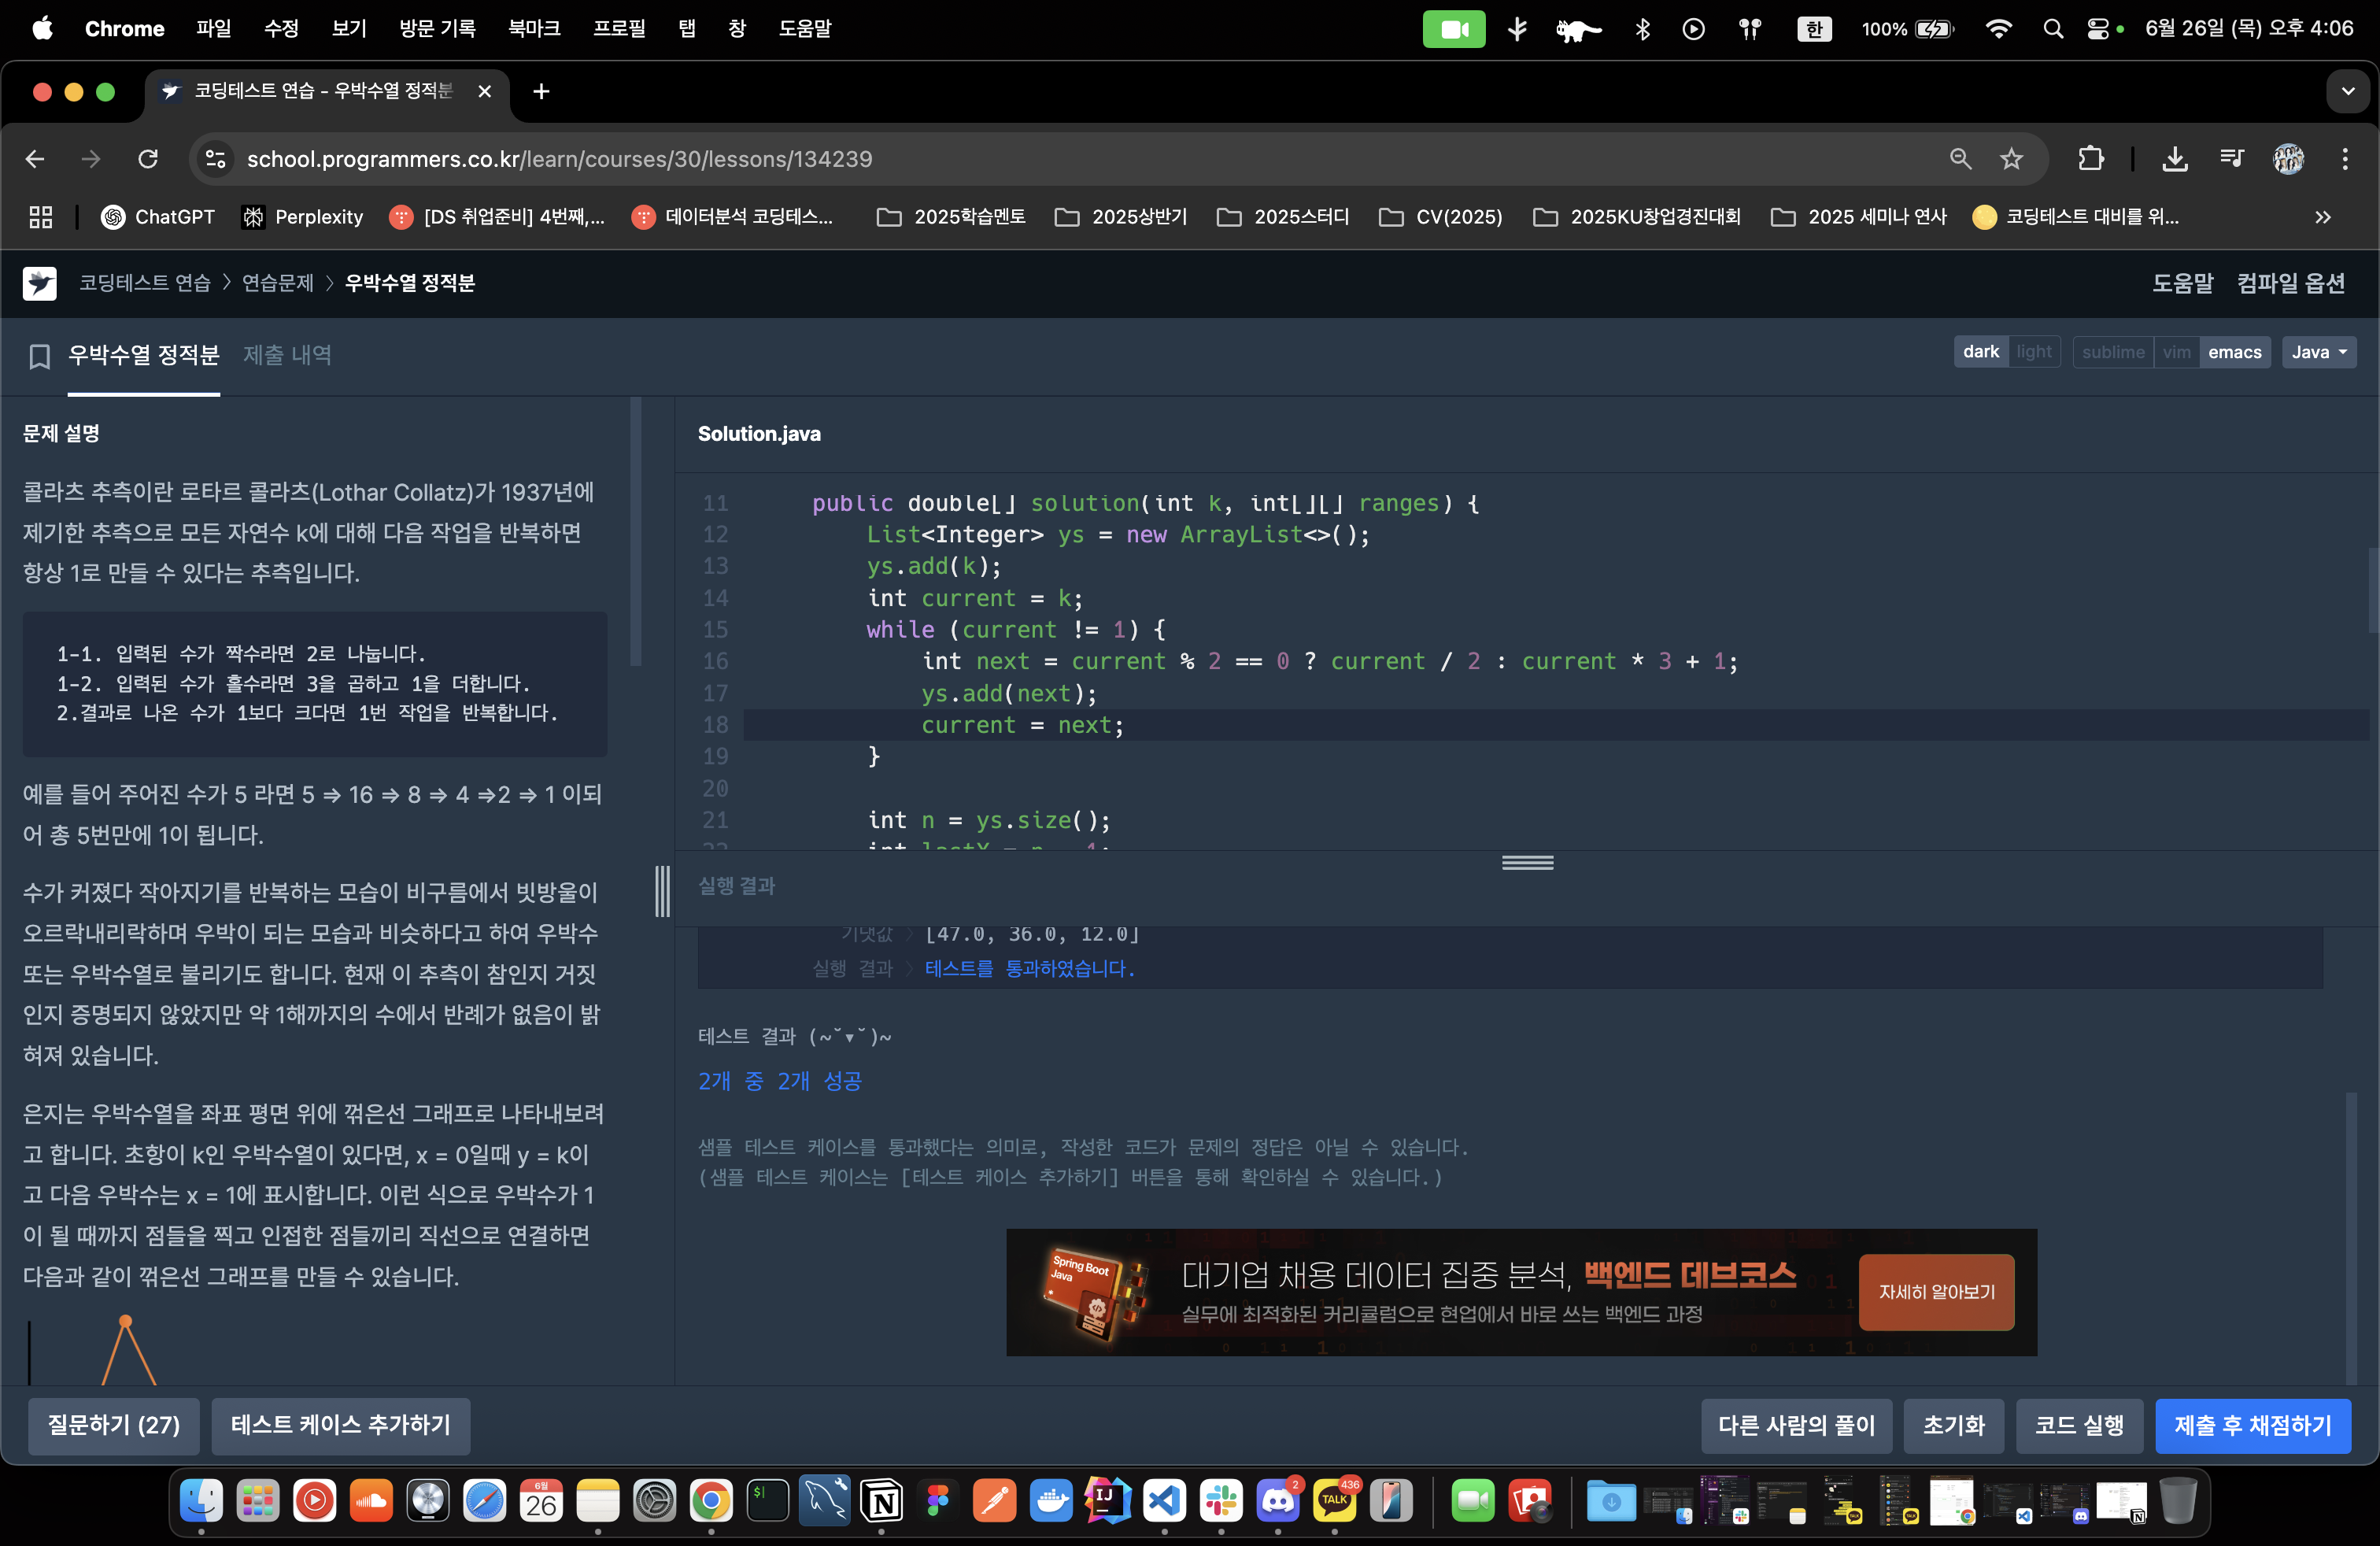Switch editor theme to light
The height and width of the screenshot is (1546, 2380).
point(2034,352)
